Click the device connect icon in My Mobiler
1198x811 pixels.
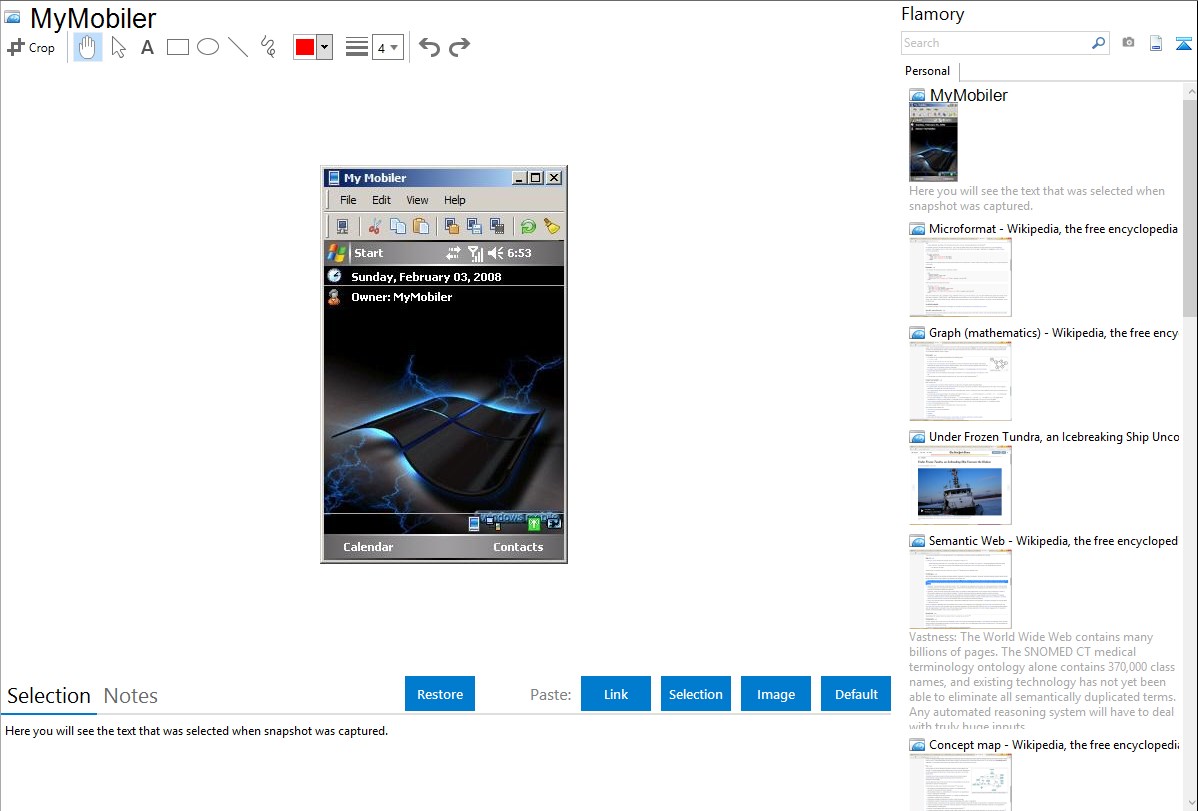pyautogui.click(x=342, y=226)
